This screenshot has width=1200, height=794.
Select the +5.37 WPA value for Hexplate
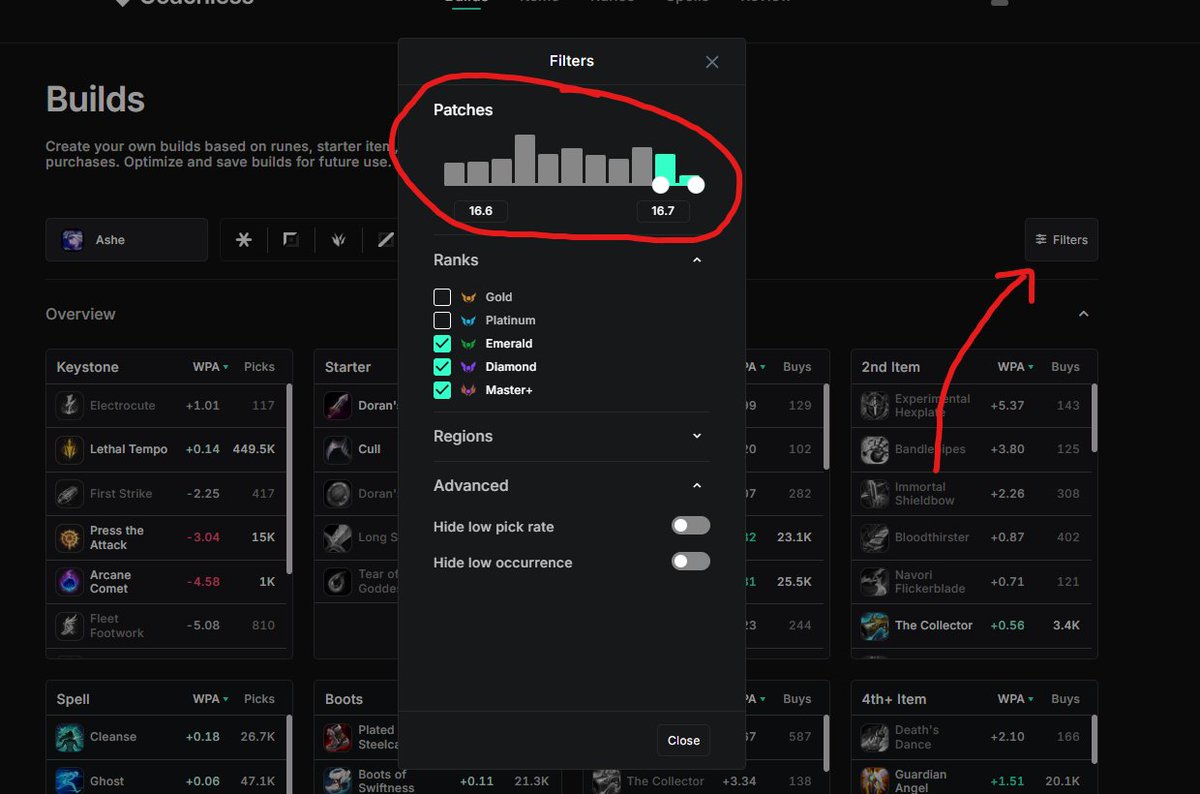click(x=1007, y=405)
